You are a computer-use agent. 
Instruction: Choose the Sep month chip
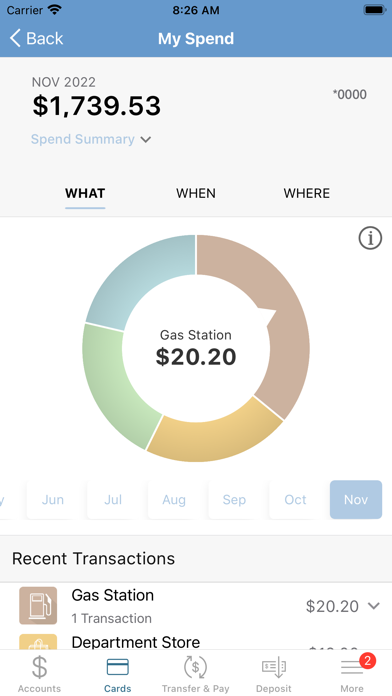pos(234,499)
